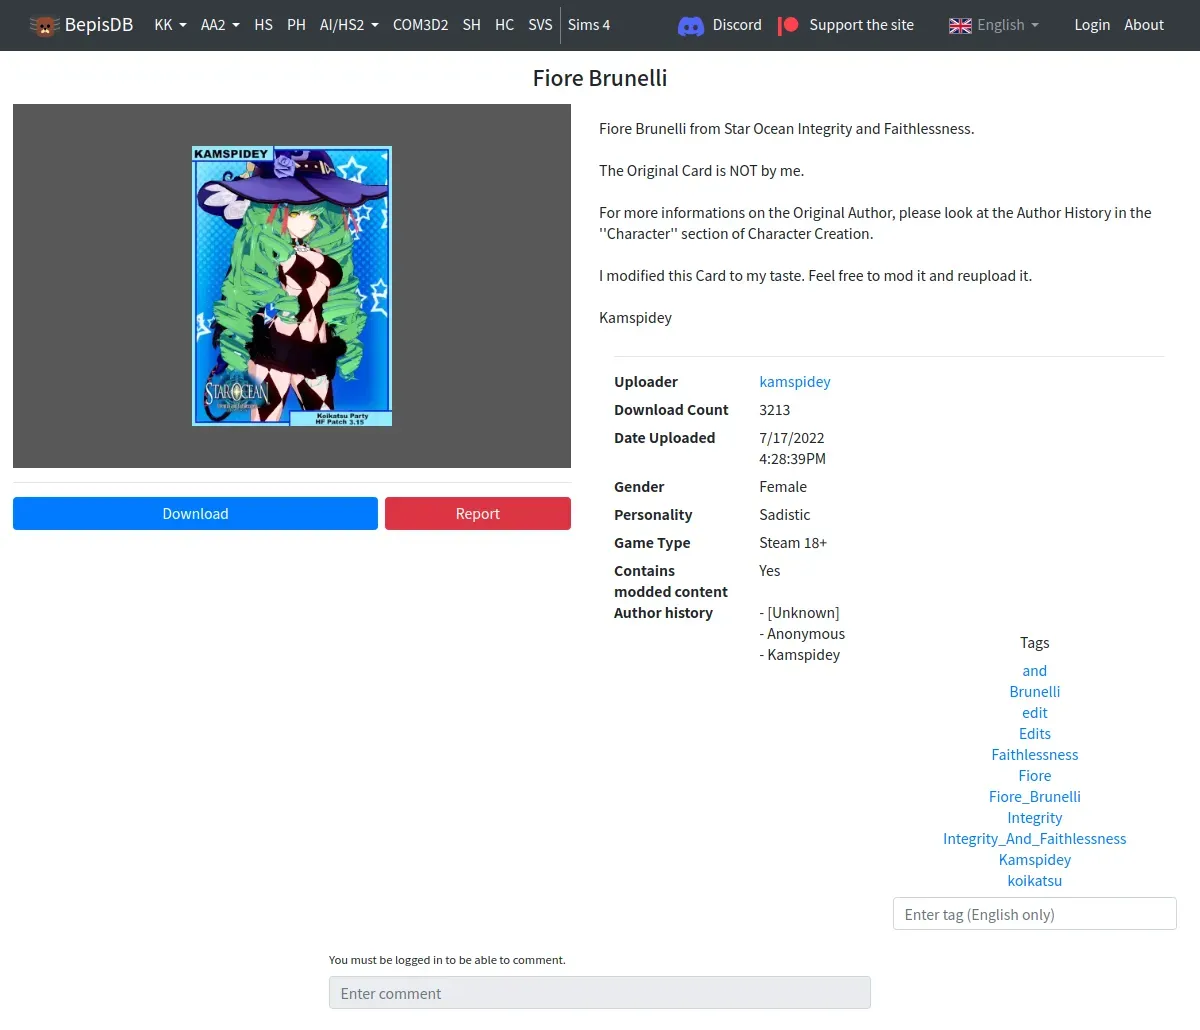
Task: Open the HS section
Action: click(x=264, y=25)
